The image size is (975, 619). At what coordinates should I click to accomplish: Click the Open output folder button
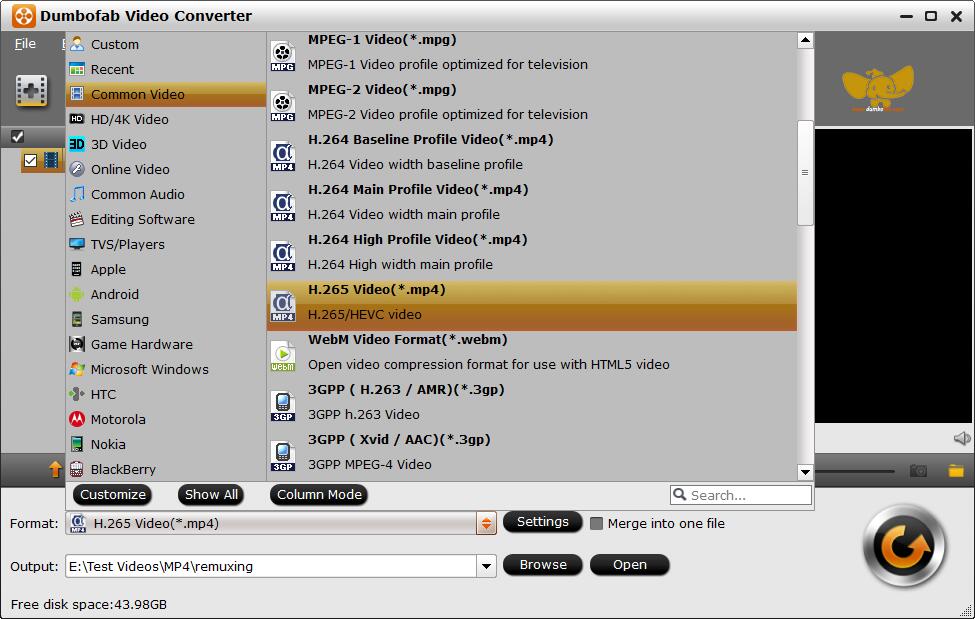(x=629, y=564)
